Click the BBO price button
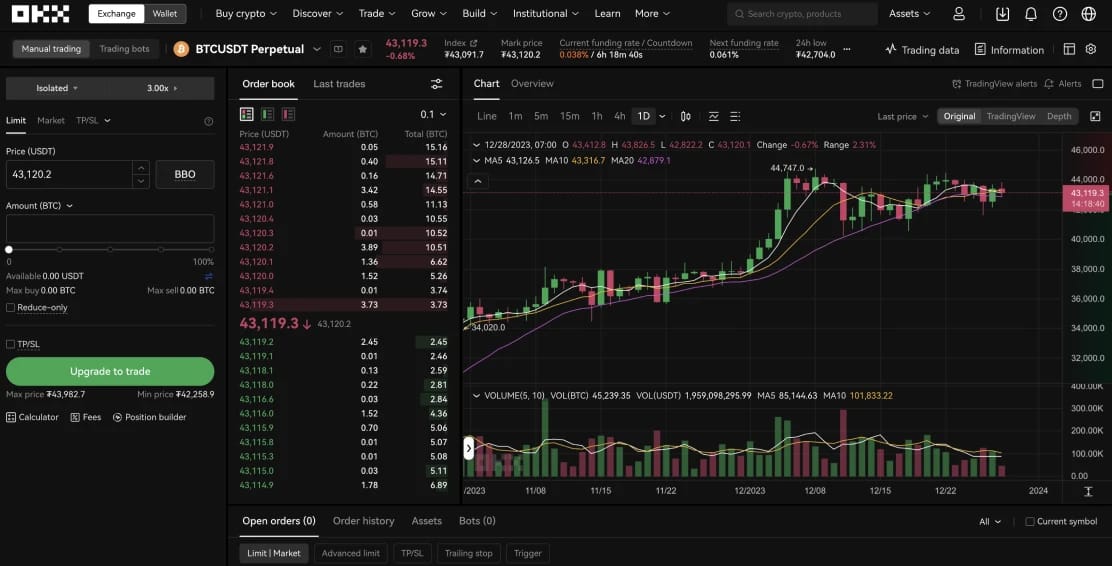Viewport: 1112px width, 566px height. pyautogui.click(x=184, y=174)
